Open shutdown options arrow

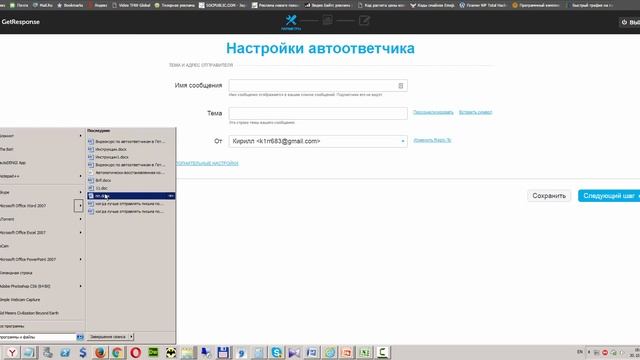coord(131,337)
